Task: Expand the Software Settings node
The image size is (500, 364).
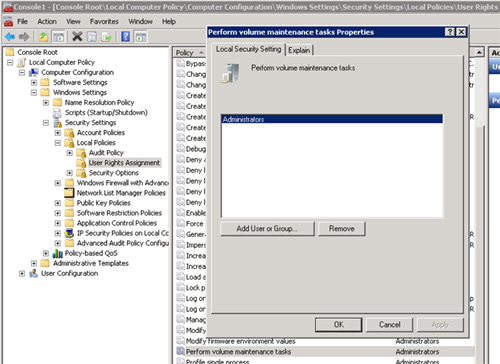Action: [34, 82]
